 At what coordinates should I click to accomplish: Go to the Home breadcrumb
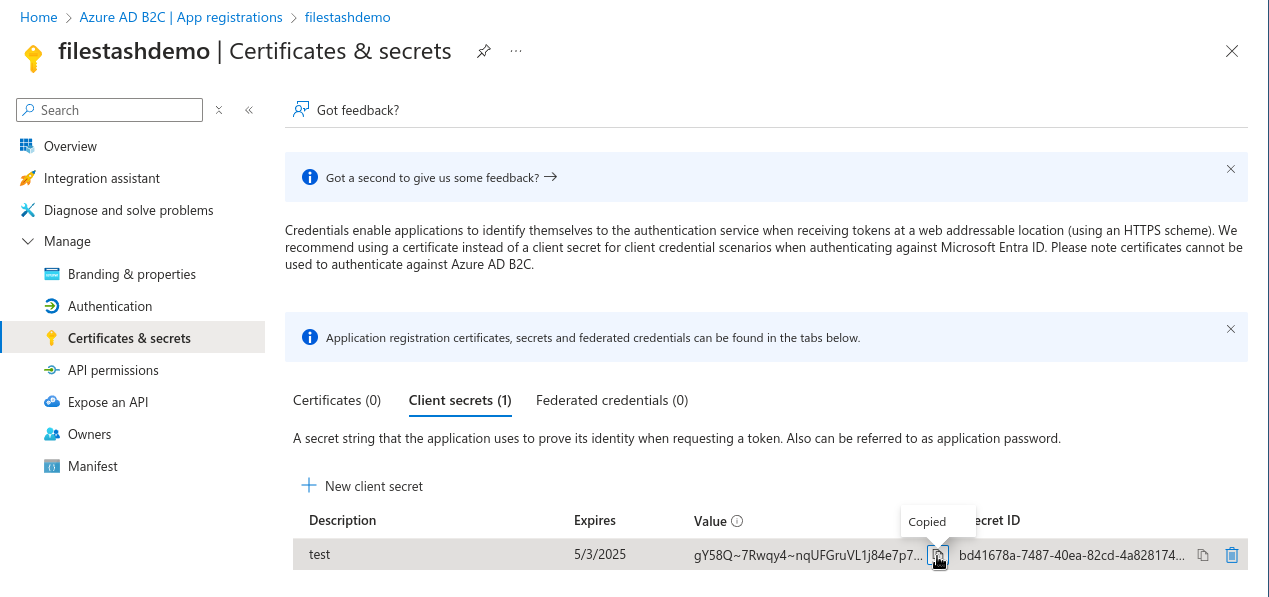point(39,17)
